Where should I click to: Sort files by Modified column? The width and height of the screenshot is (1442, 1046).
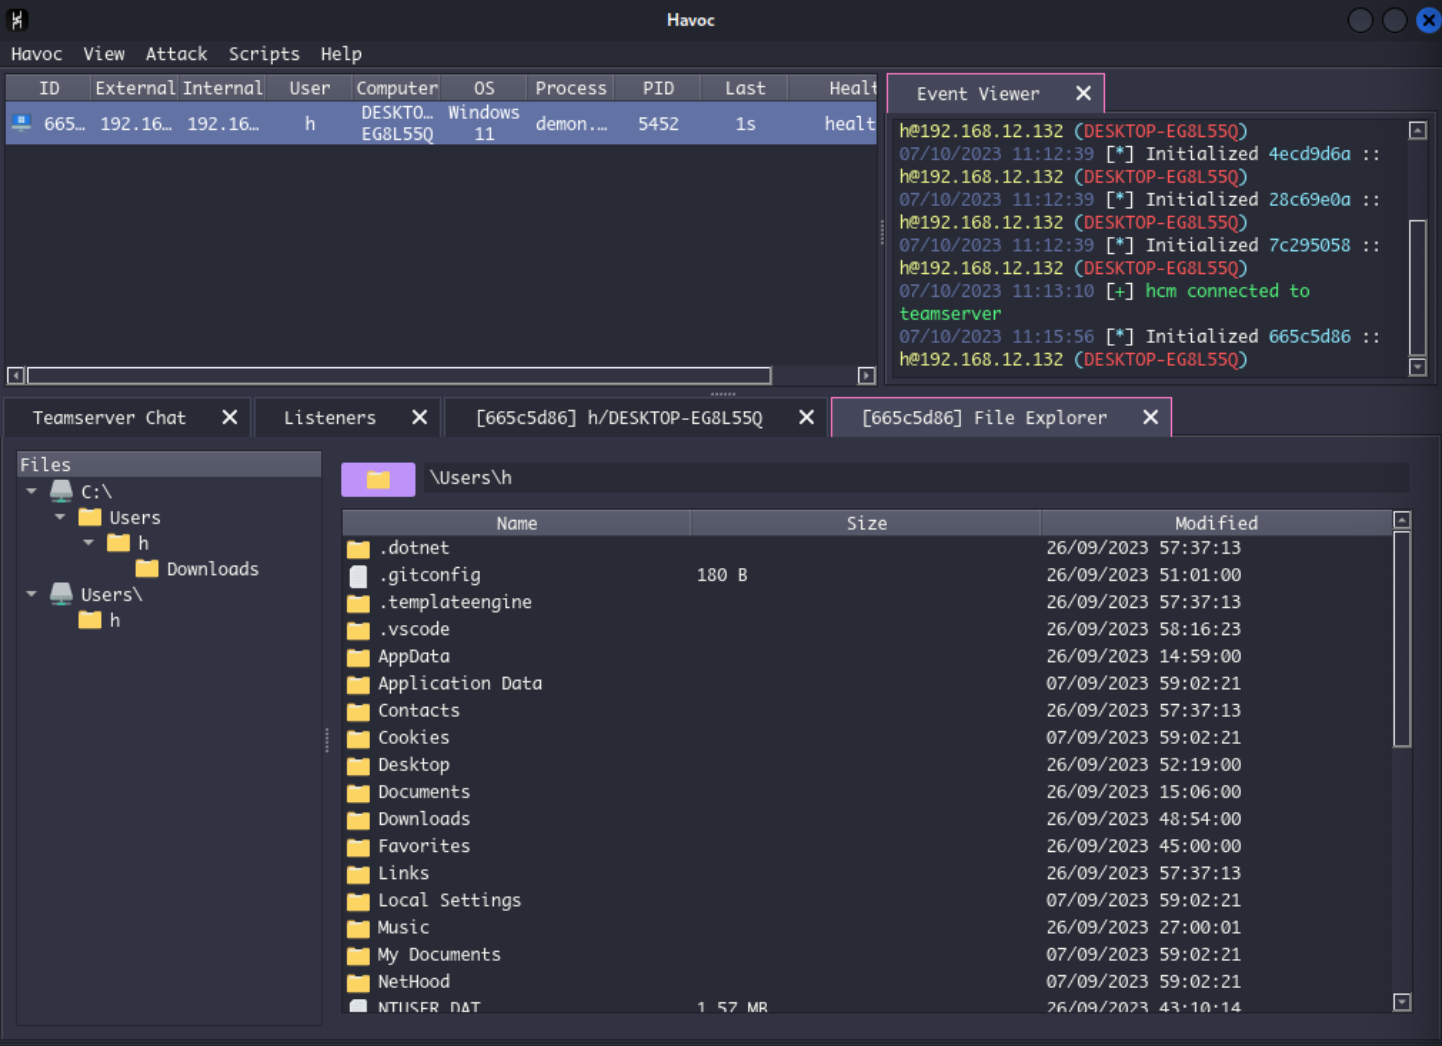pyautogui.click(x=1216, y=523)
